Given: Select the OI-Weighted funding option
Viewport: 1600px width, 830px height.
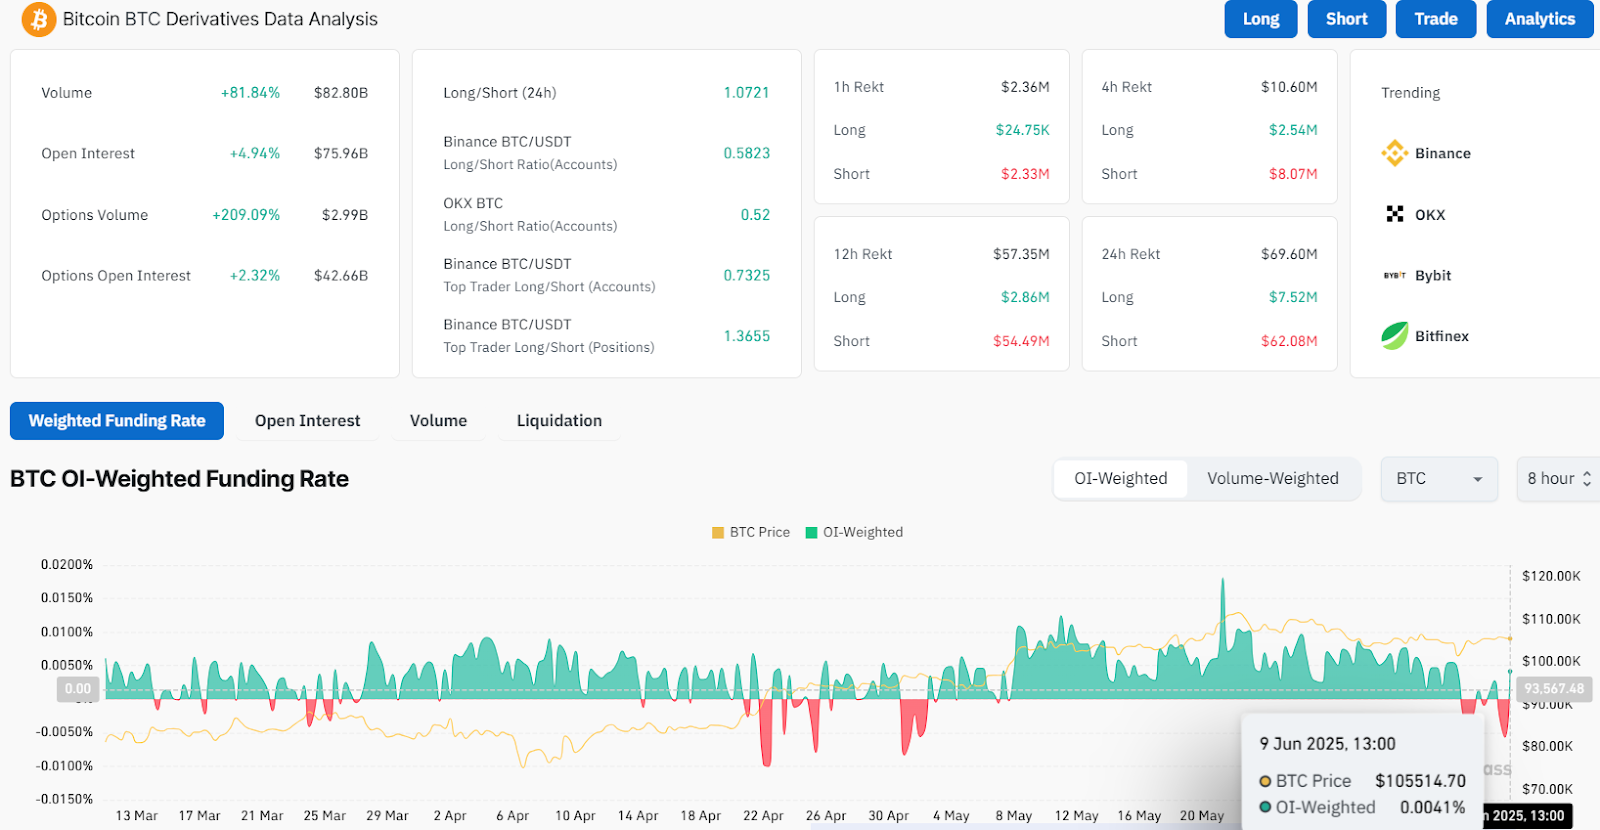Looking at the screenshot, I should point(1120,479).
